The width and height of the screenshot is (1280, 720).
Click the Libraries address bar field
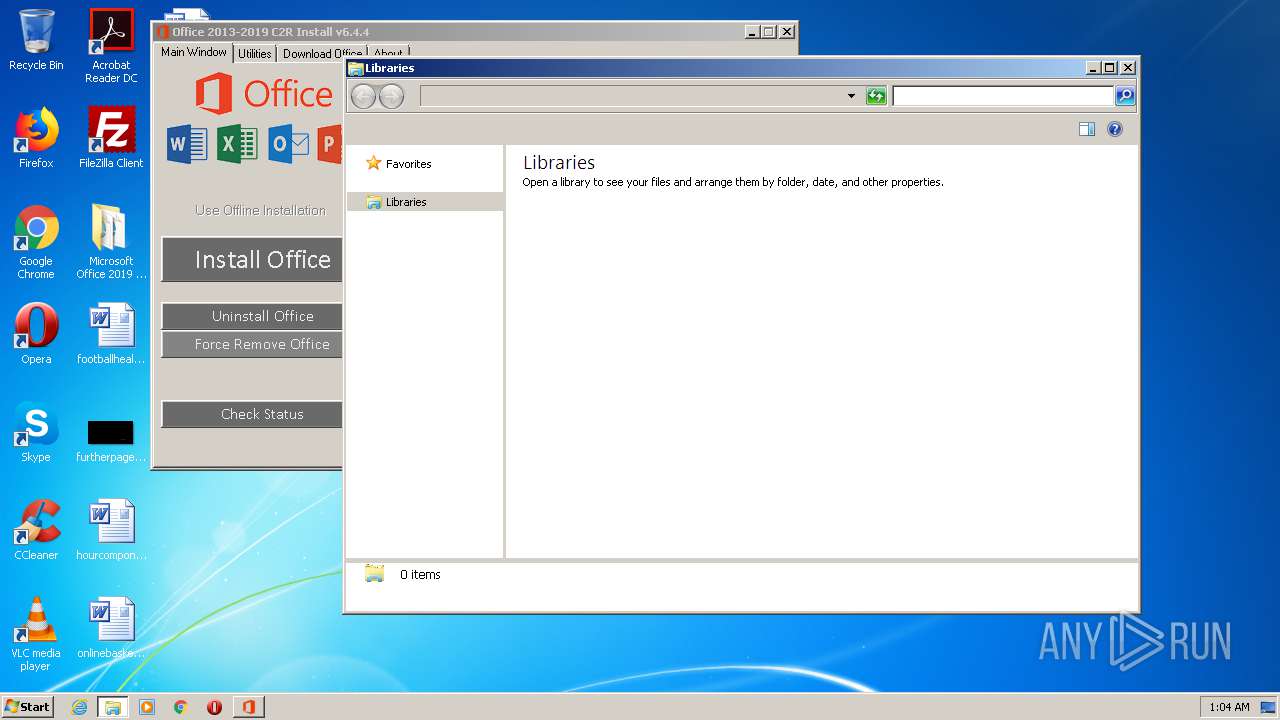[632, 96]
